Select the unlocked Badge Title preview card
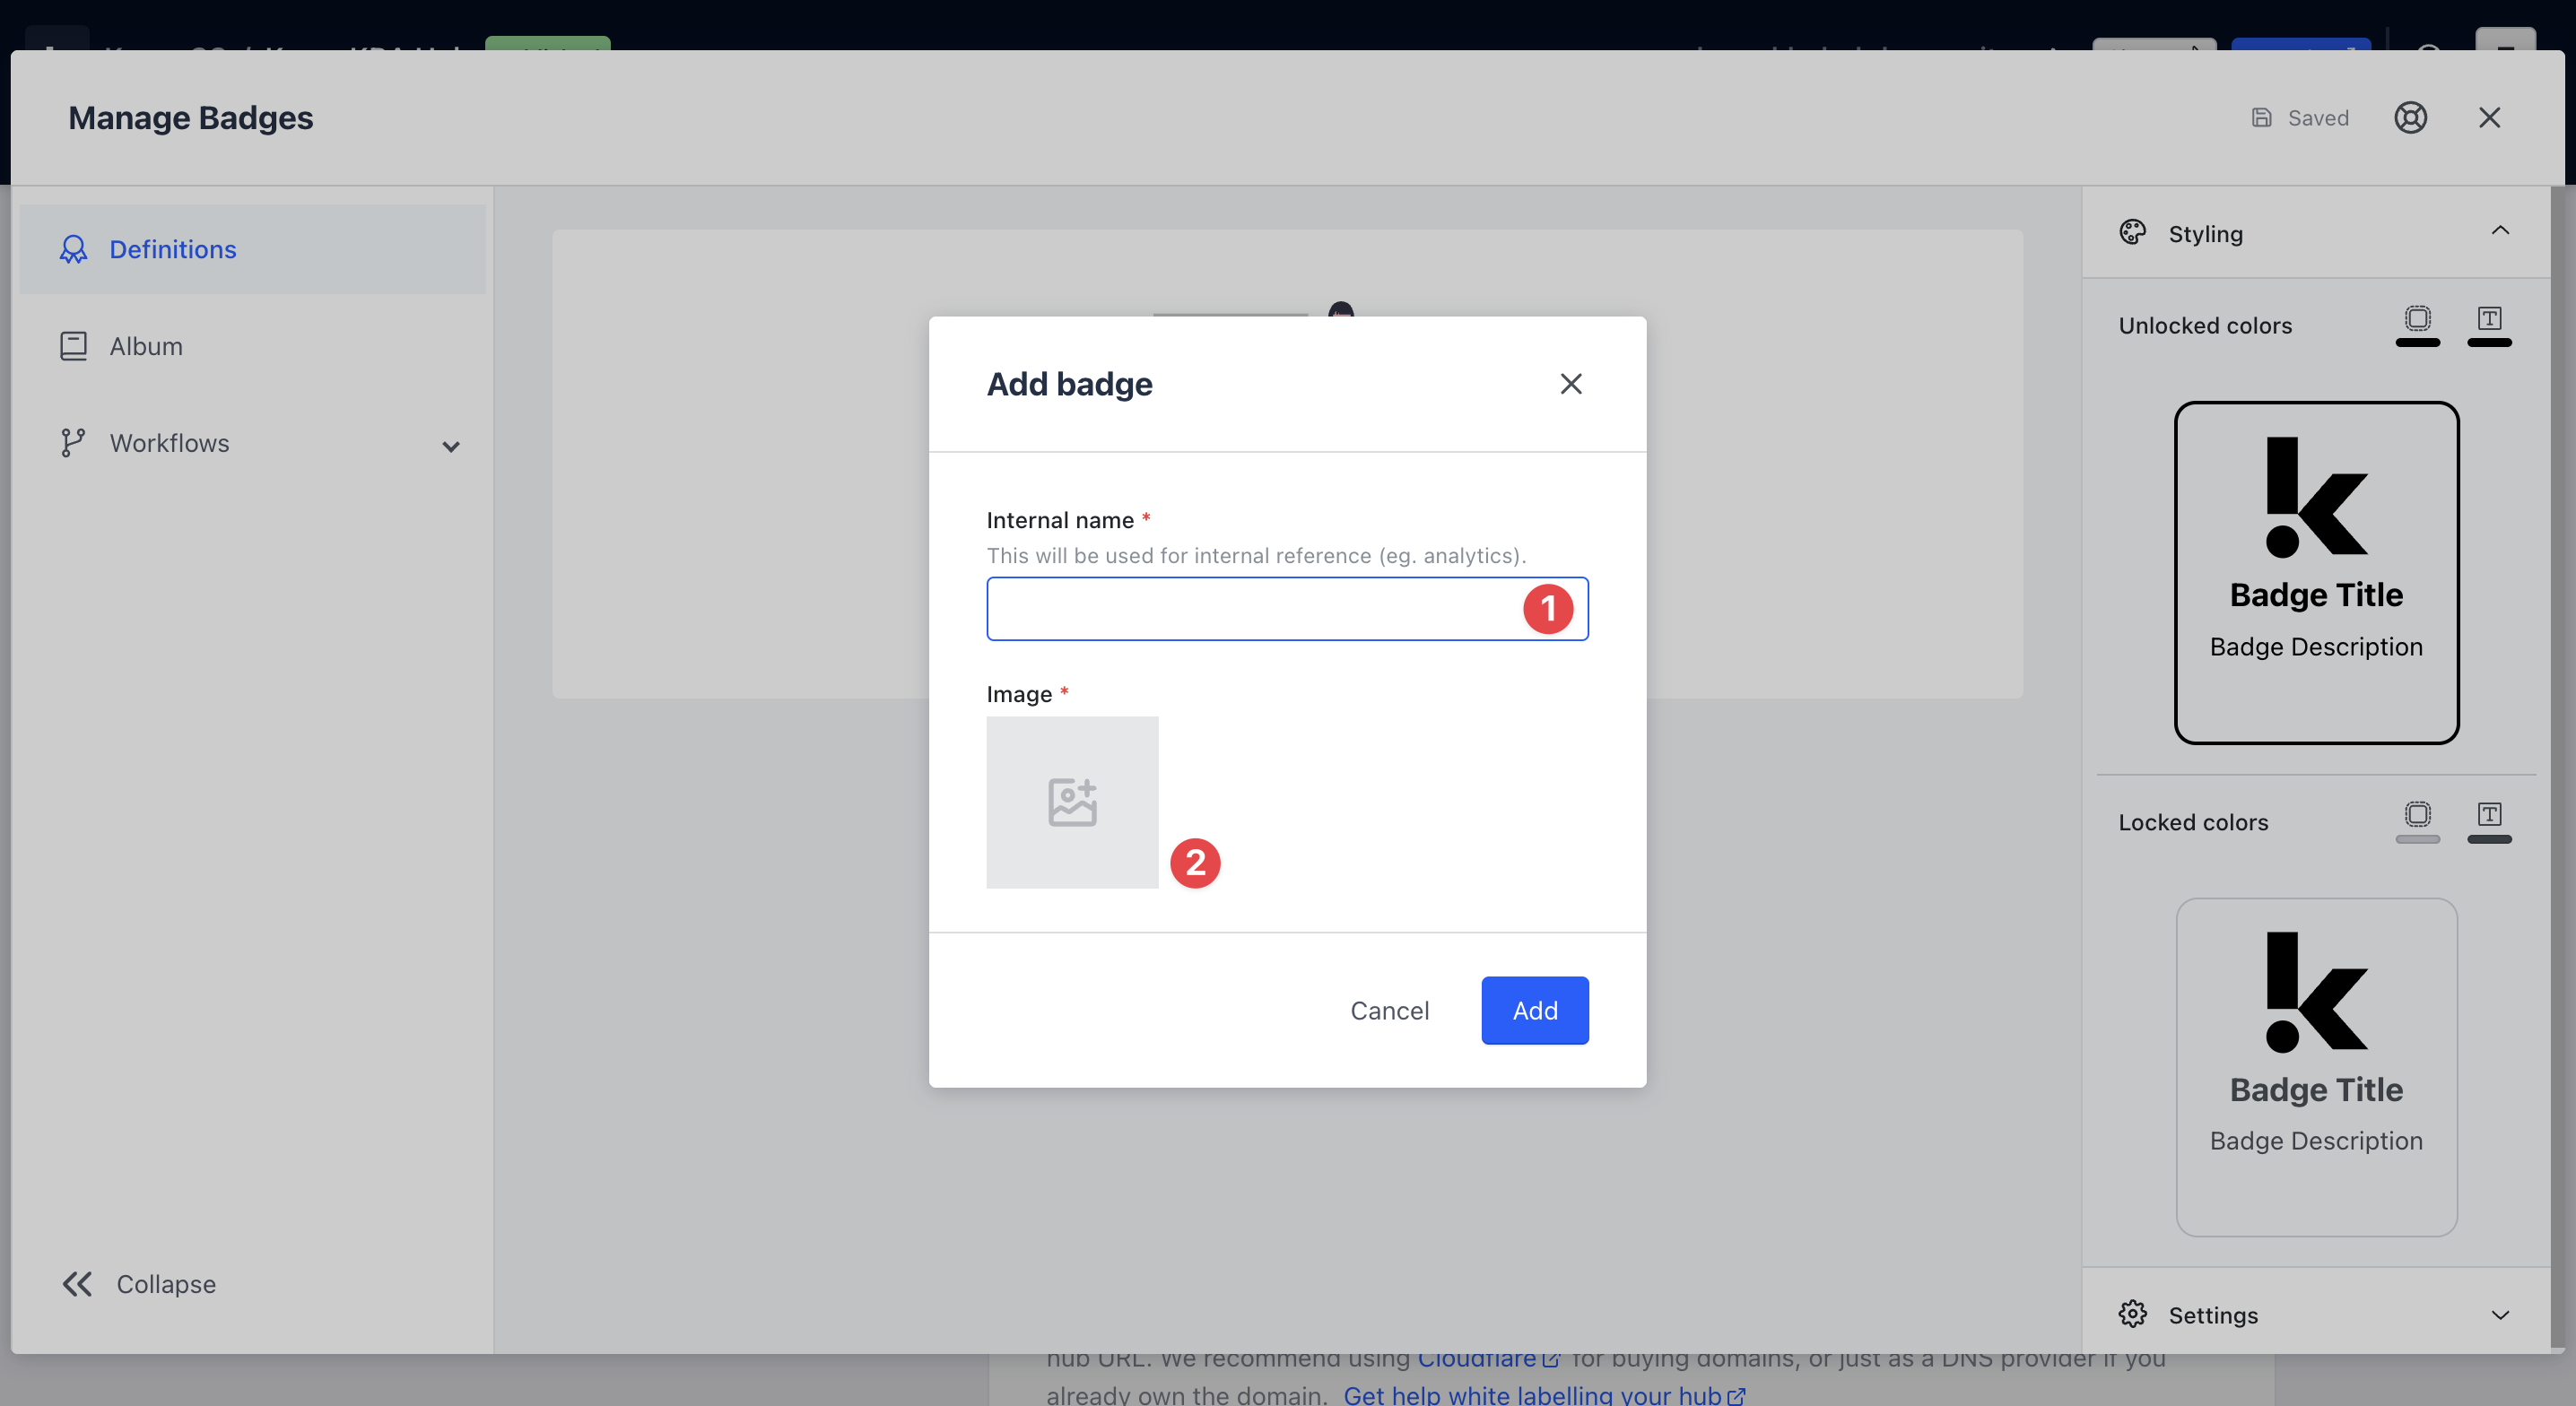 2315,573
